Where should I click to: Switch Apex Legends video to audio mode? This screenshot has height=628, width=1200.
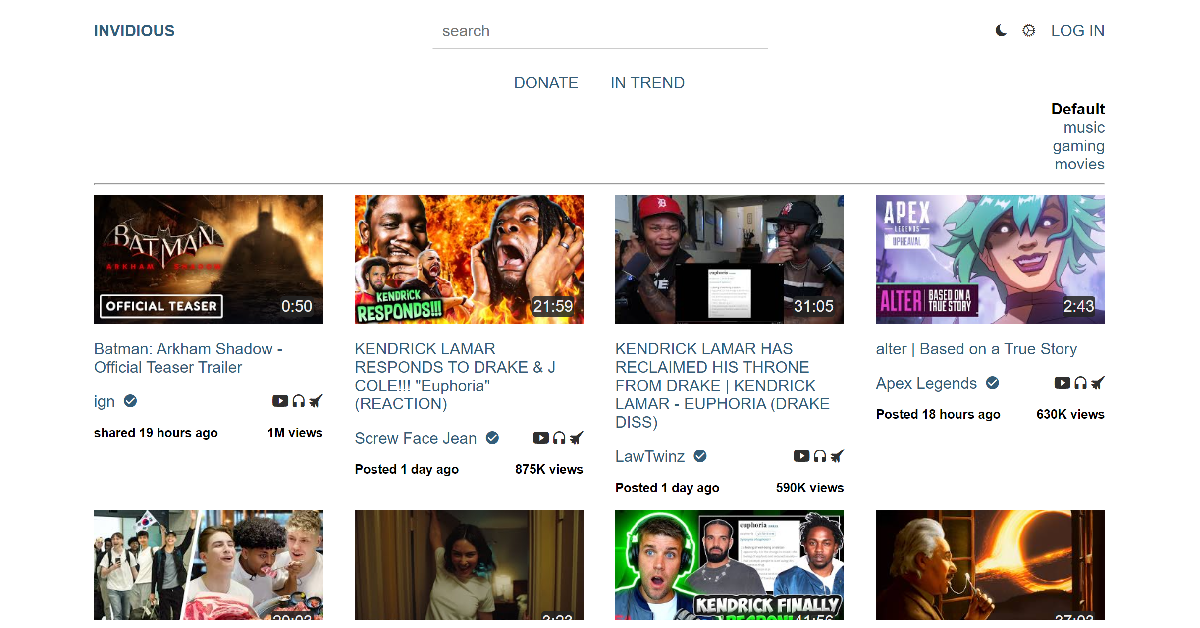click(1080, 383)
